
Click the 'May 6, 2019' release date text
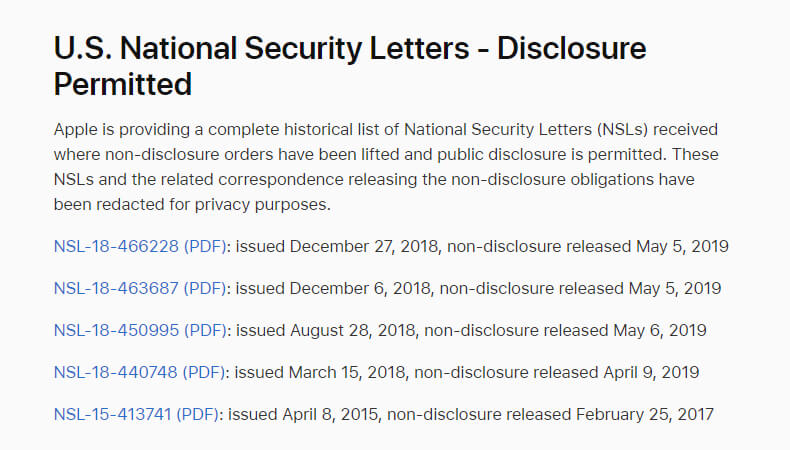click(660, 331)
